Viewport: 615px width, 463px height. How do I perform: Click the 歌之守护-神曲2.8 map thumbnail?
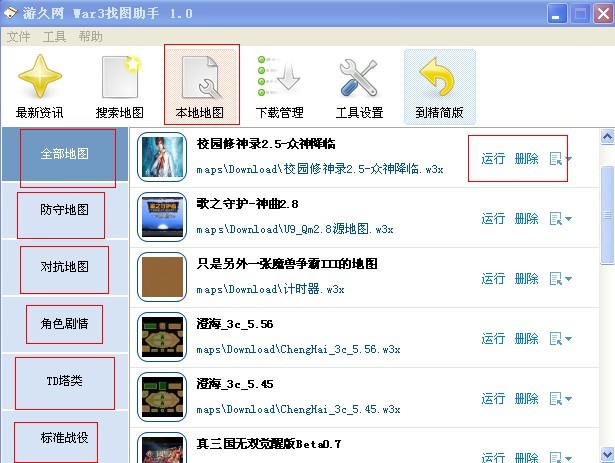162,217
